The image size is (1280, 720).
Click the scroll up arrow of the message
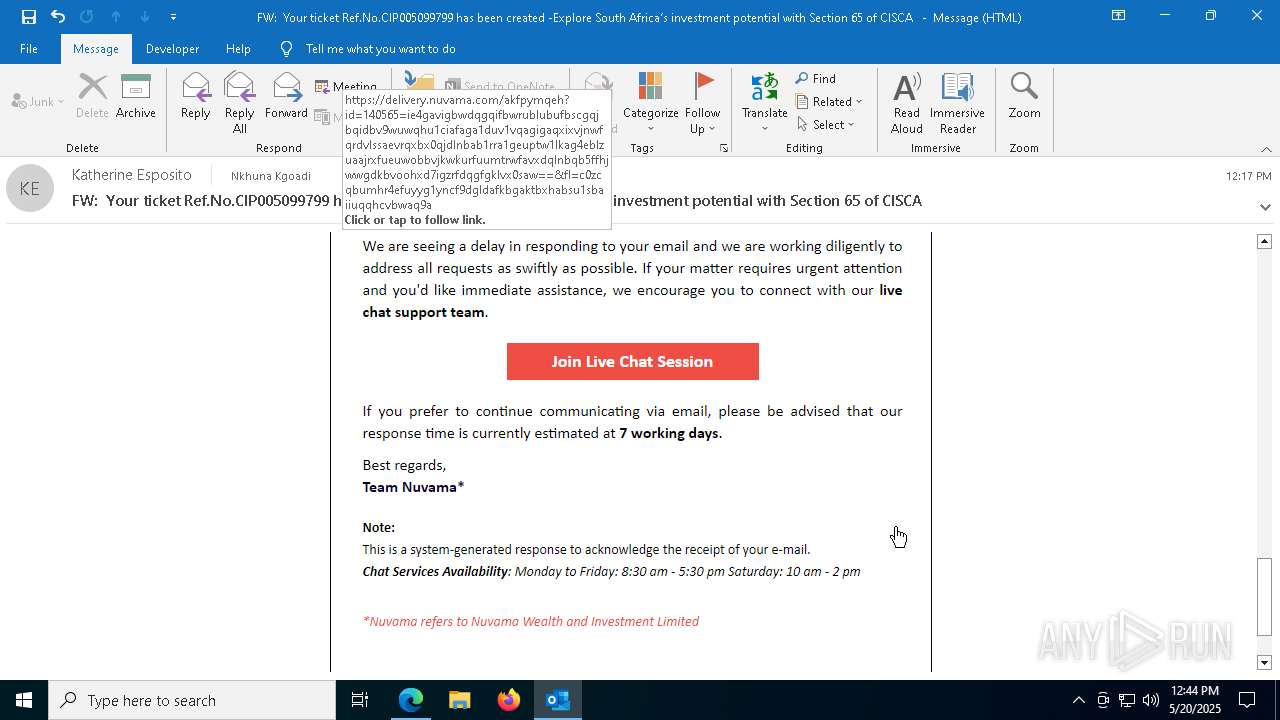click(1264, 241)
